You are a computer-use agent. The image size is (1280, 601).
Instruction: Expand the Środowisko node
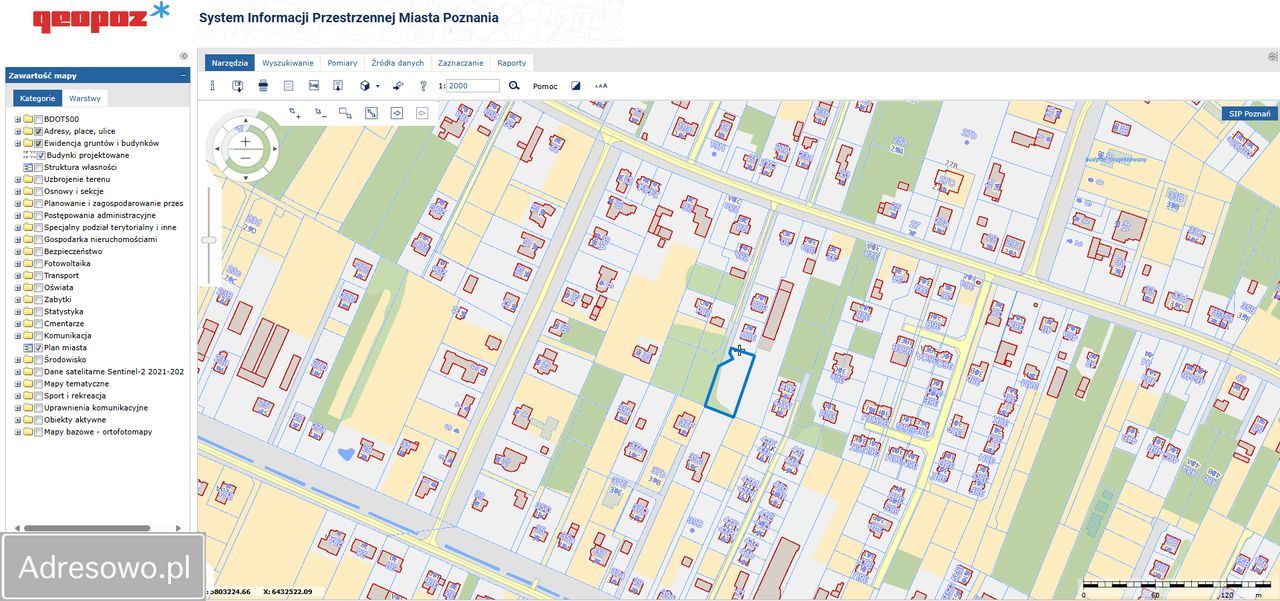click(x=17, y=359)
